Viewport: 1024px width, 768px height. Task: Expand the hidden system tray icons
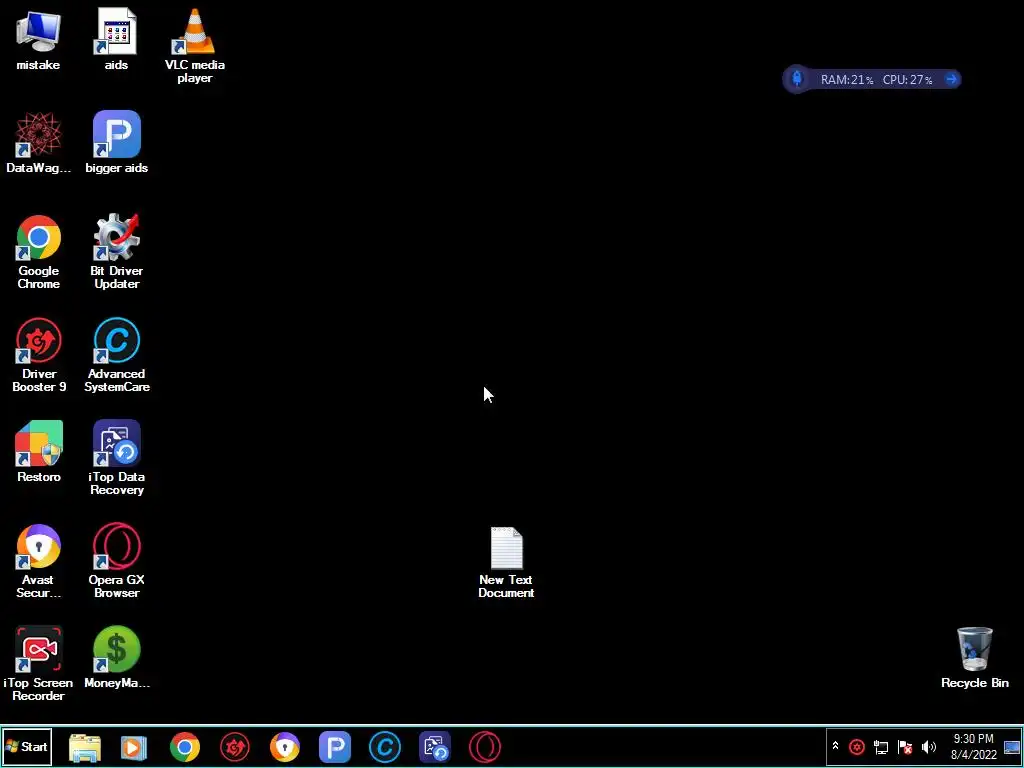(835, 746)
